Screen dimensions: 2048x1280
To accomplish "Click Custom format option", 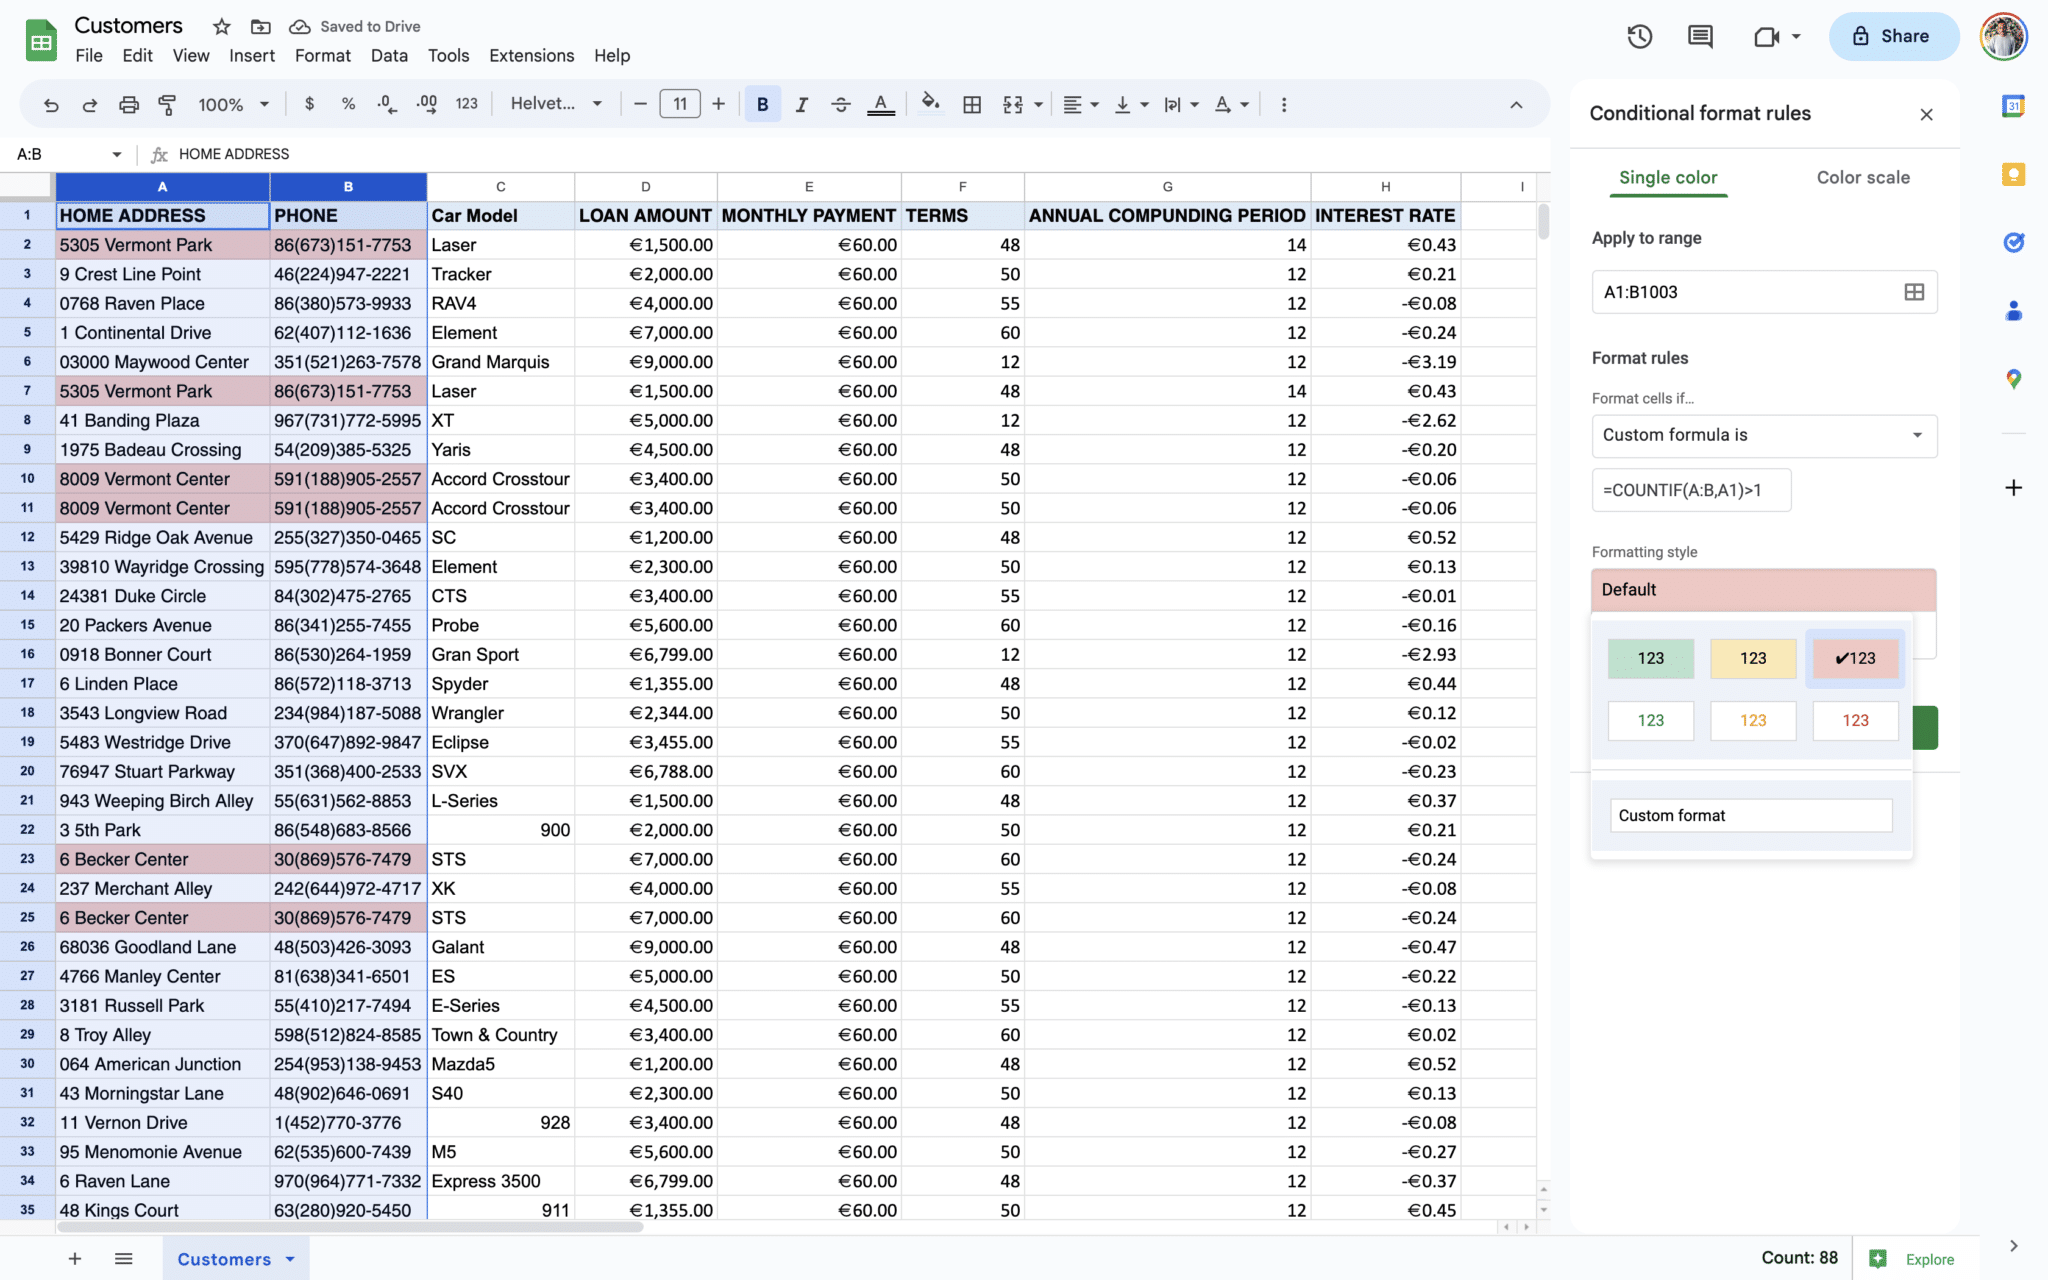I will tap(1750, 816).
